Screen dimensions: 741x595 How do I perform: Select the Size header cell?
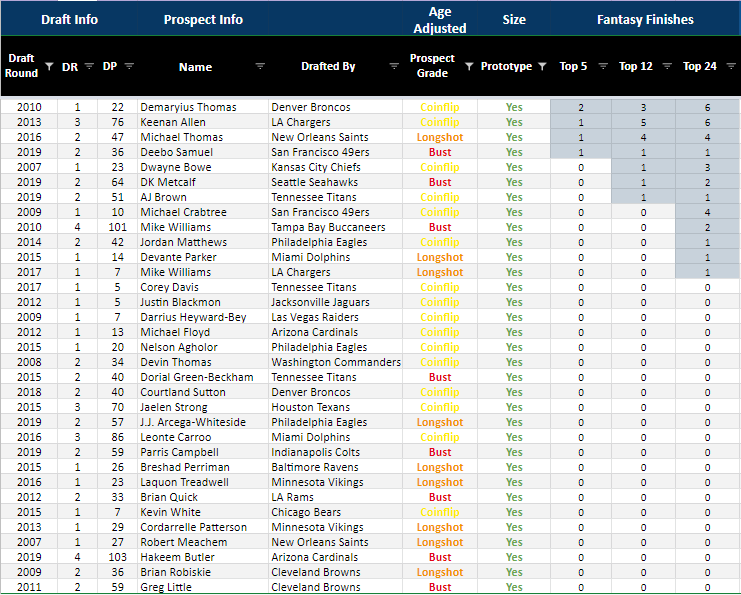[514, 19]
